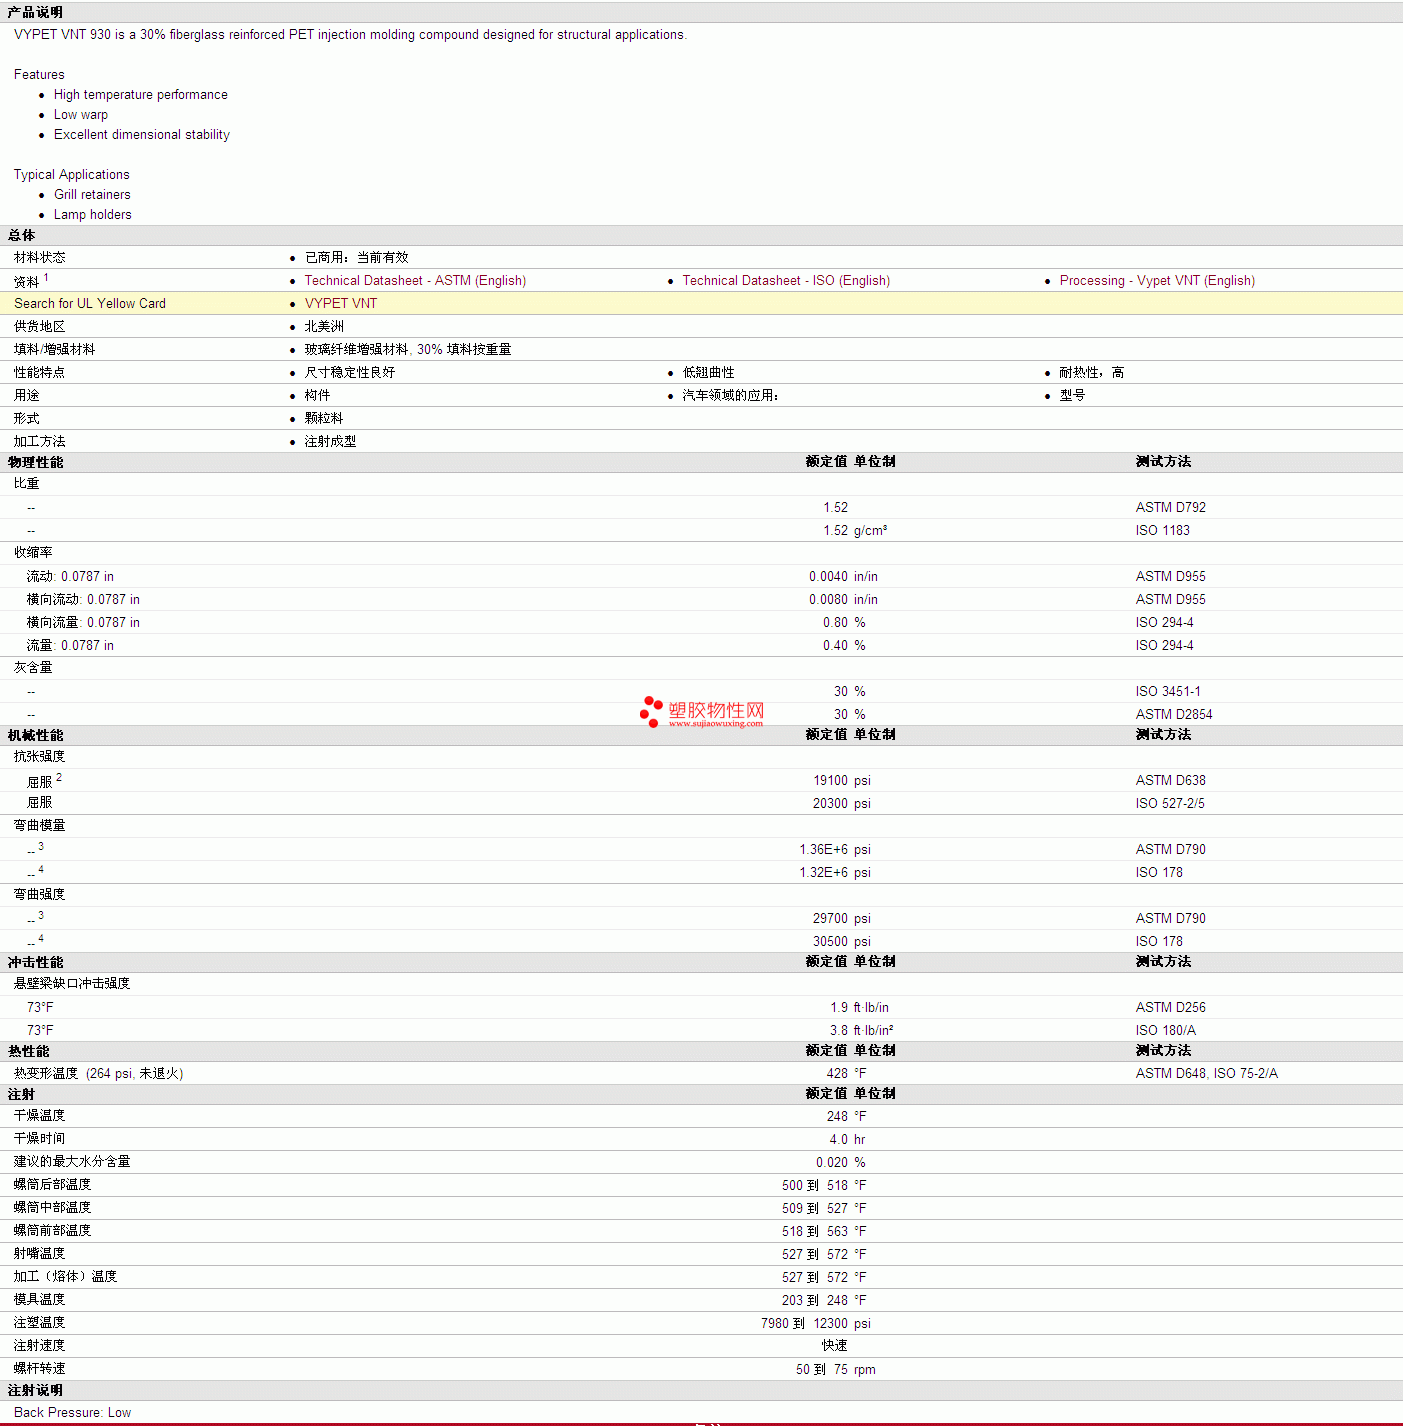Click the 1.36E+6 flexural modulus value
The height and width of the screenshot is (1426, 1403).
[x=823, y=850]
